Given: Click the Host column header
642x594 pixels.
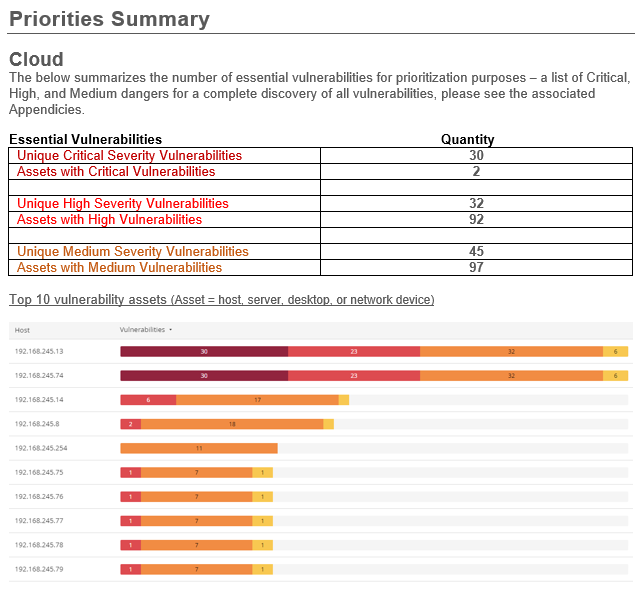Looking at the screenshot, I should 22,330.
